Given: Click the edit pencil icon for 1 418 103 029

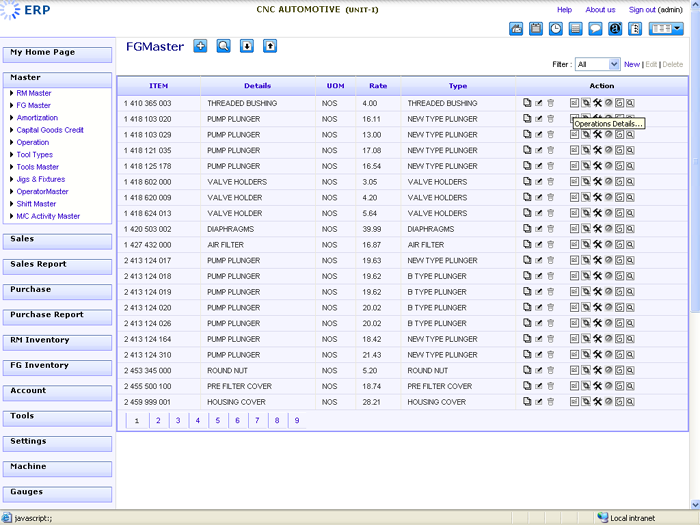Looking at the screenshot, I should point(539,135).
